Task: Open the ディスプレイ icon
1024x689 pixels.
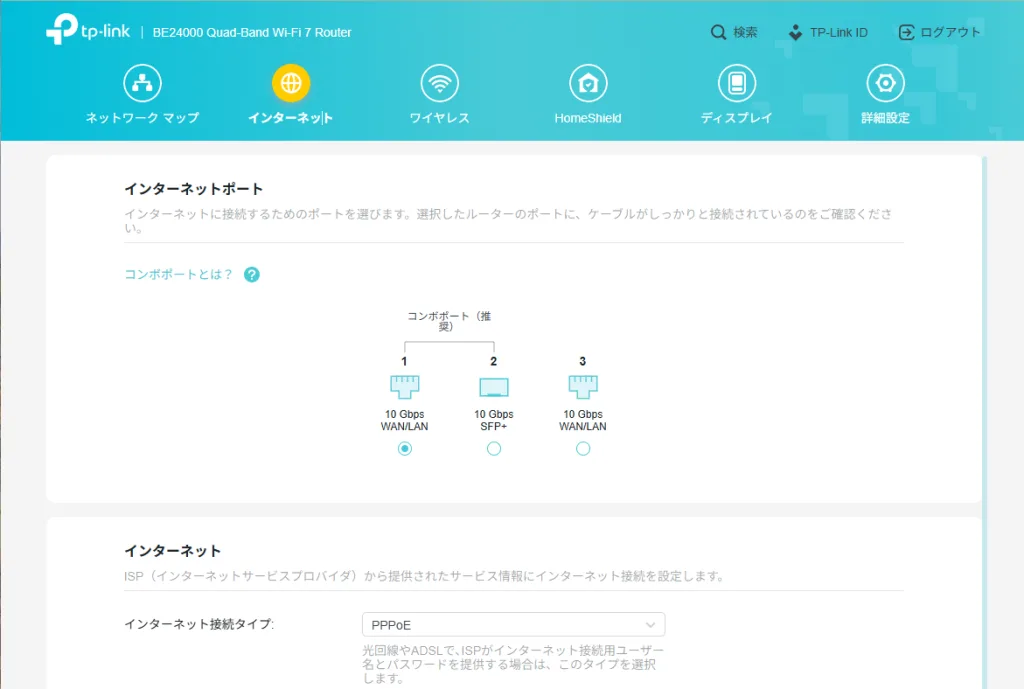Action: [x=737, y=83]
